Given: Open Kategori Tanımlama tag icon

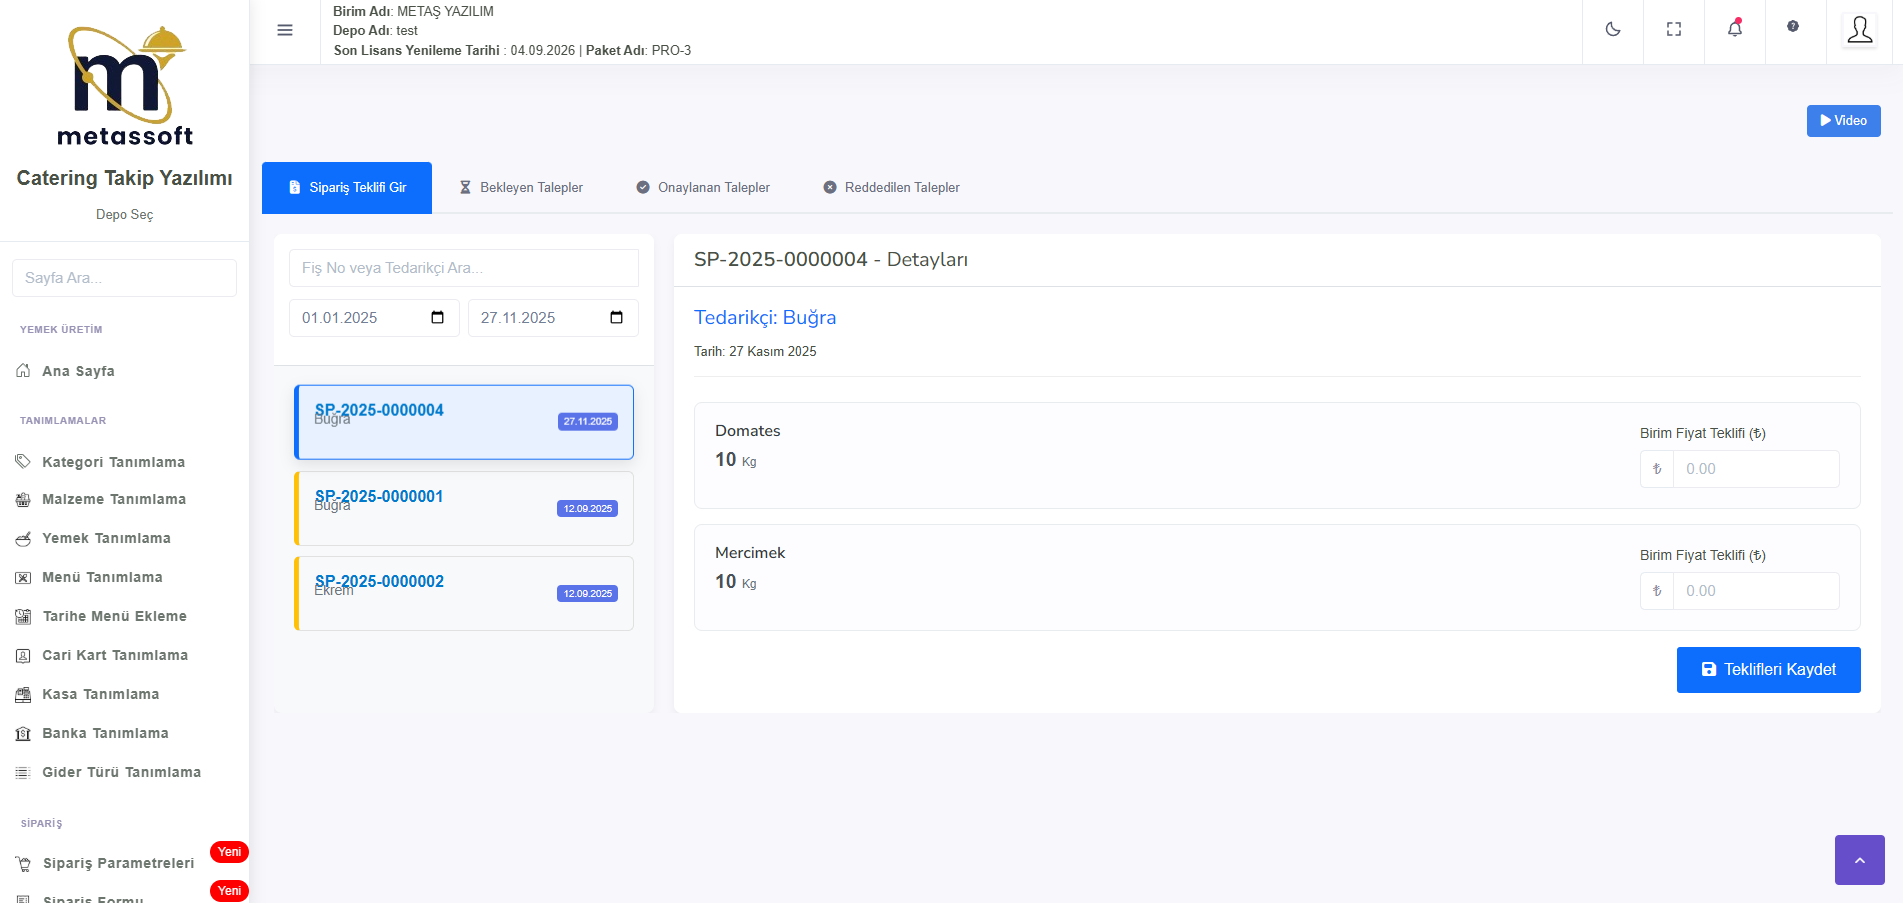Looking at the screenshot, I should (x=23, y=462).
